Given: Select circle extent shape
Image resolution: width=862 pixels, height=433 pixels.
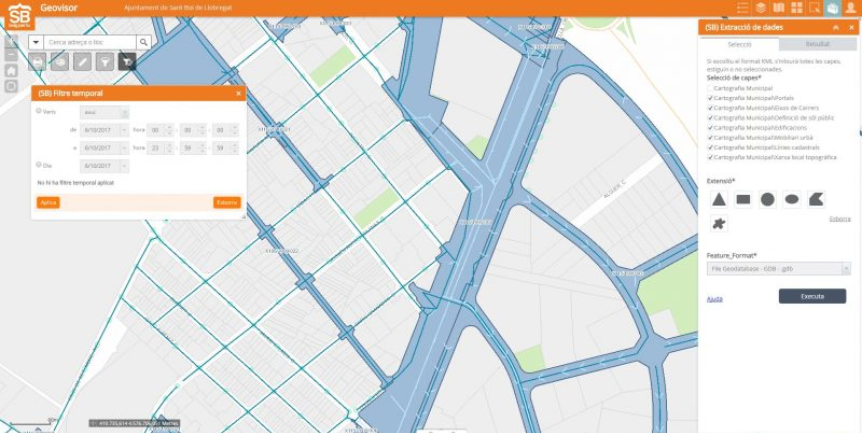Looking at the screenshot, I should (767, 199).
